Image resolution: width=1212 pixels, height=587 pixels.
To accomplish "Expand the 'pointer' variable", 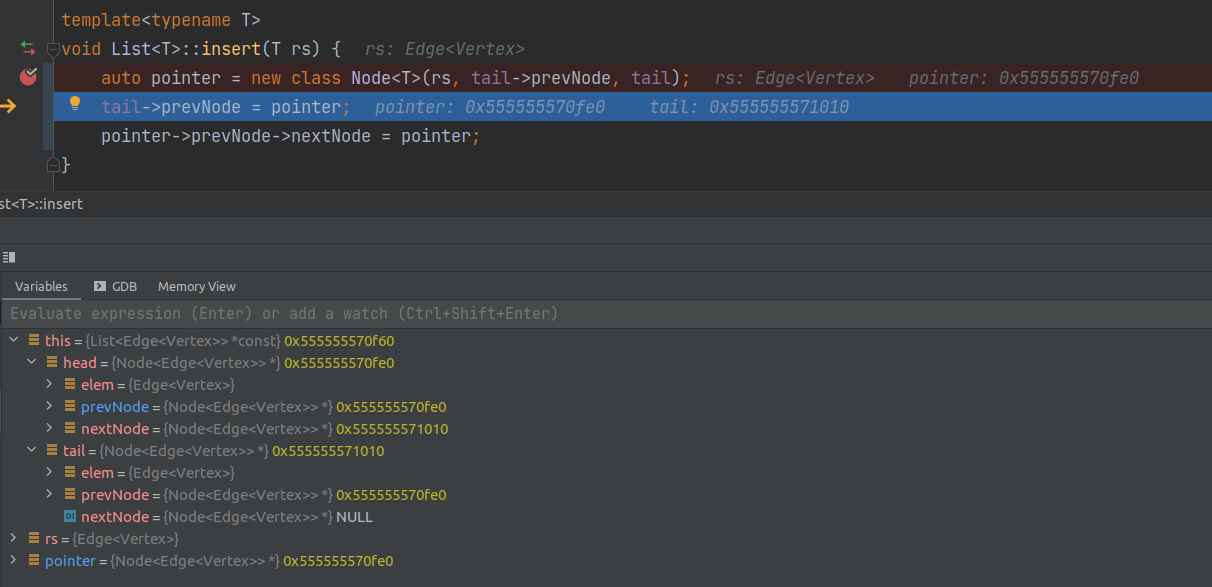I will click(x=13, y=561).
